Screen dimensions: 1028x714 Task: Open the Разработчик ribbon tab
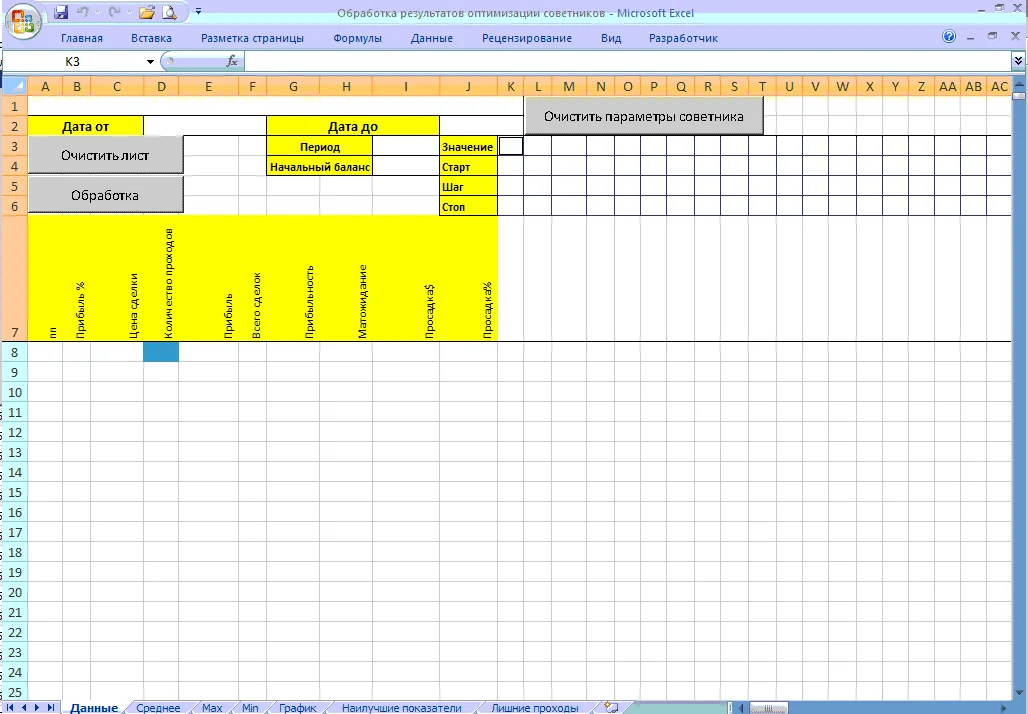coord(683,38)
